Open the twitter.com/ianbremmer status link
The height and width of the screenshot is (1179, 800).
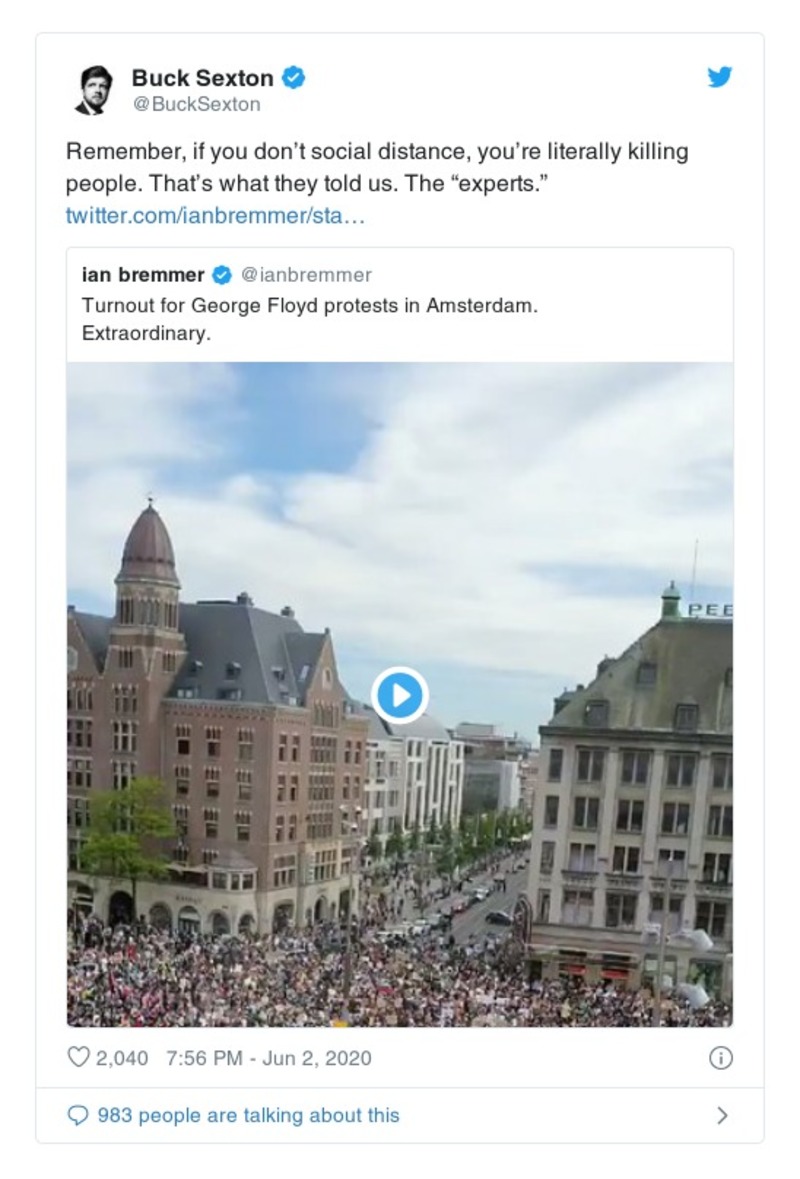click(x=215, y=216)
